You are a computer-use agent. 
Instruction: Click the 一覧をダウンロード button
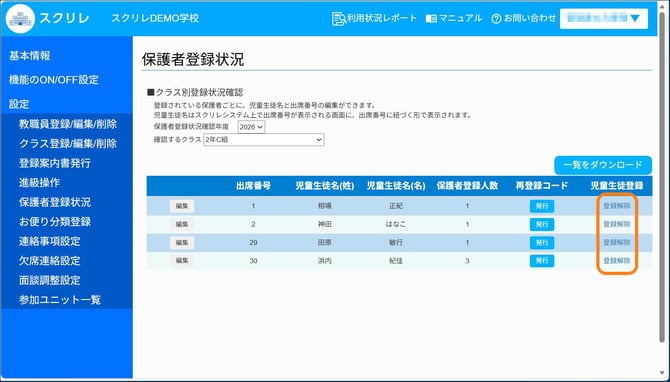point(603,165)
